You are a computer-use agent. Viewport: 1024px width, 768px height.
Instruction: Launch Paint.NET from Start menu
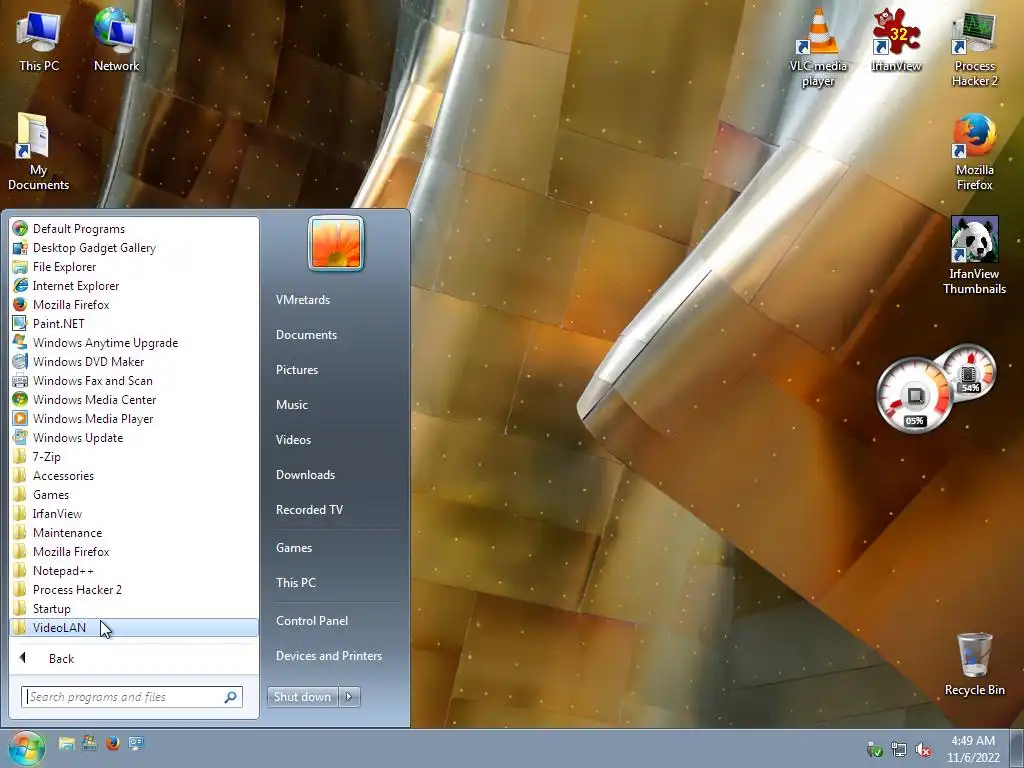point(134,323)
